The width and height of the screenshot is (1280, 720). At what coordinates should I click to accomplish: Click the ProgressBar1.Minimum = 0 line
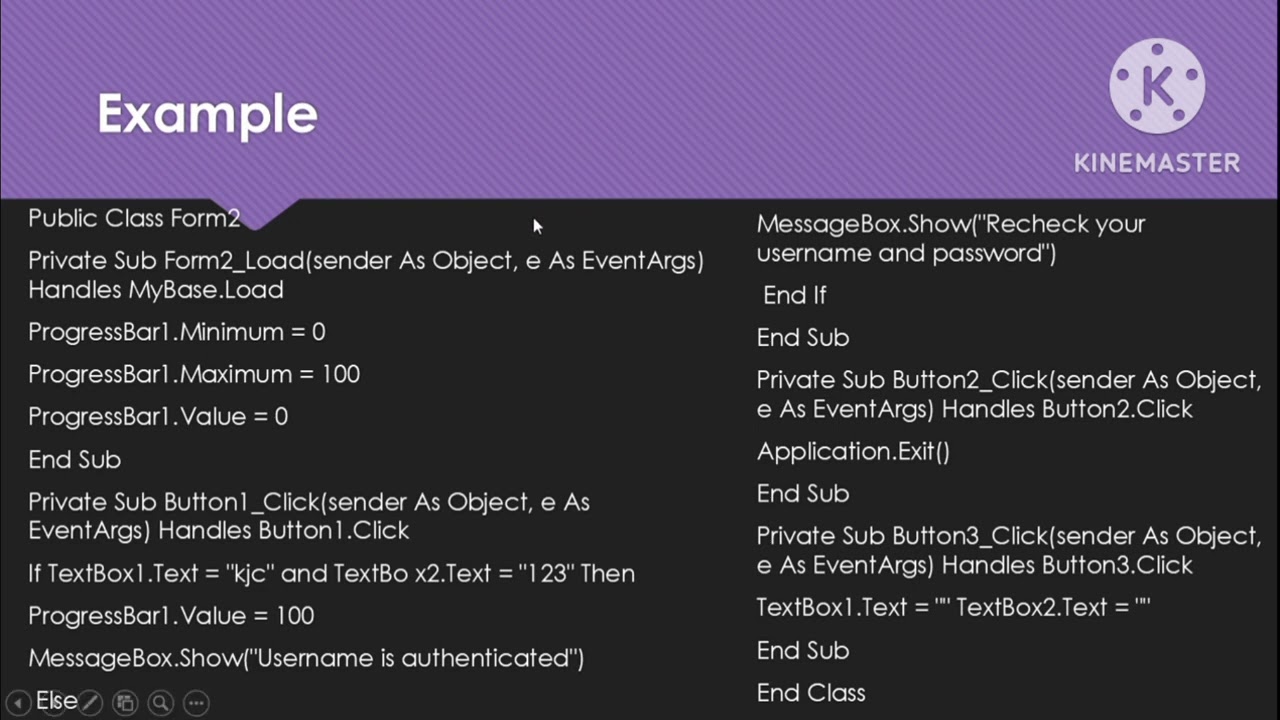pos(176,332)
